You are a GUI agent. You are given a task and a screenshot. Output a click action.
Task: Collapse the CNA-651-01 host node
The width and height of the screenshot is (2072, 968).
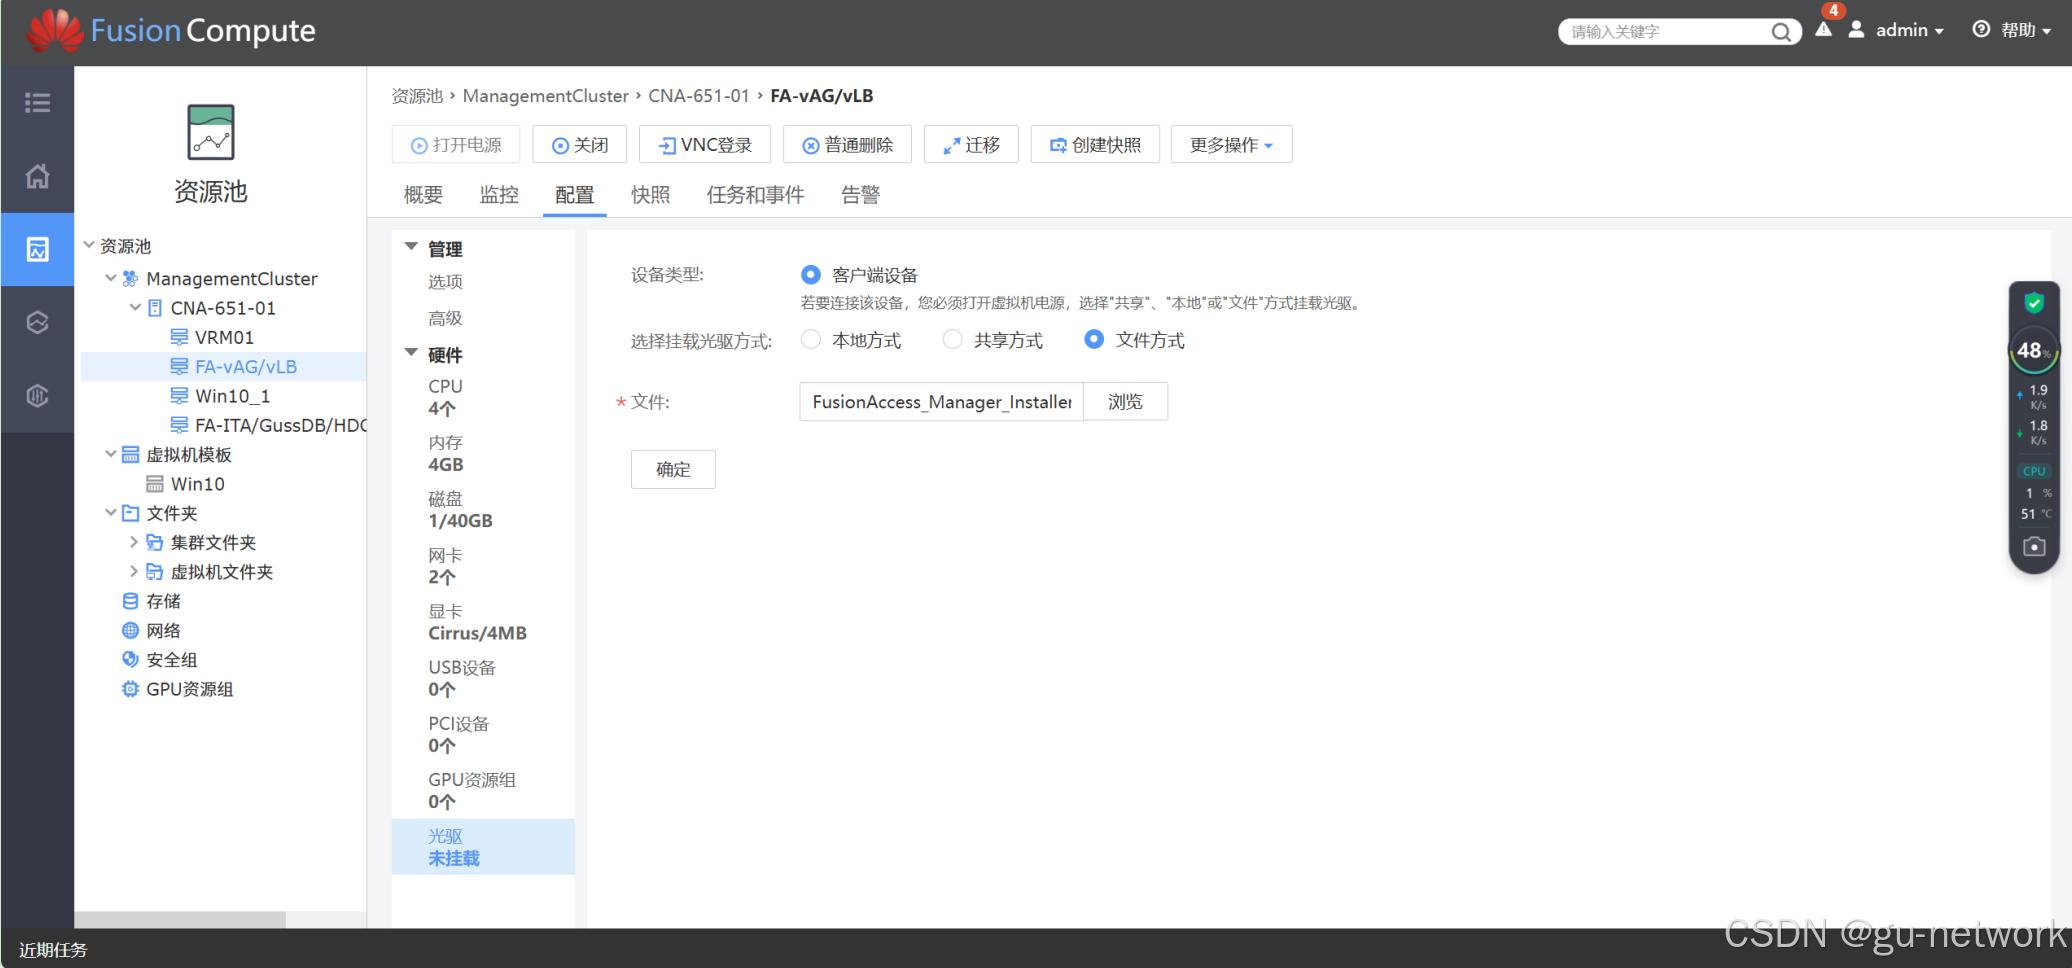[135, 307]
